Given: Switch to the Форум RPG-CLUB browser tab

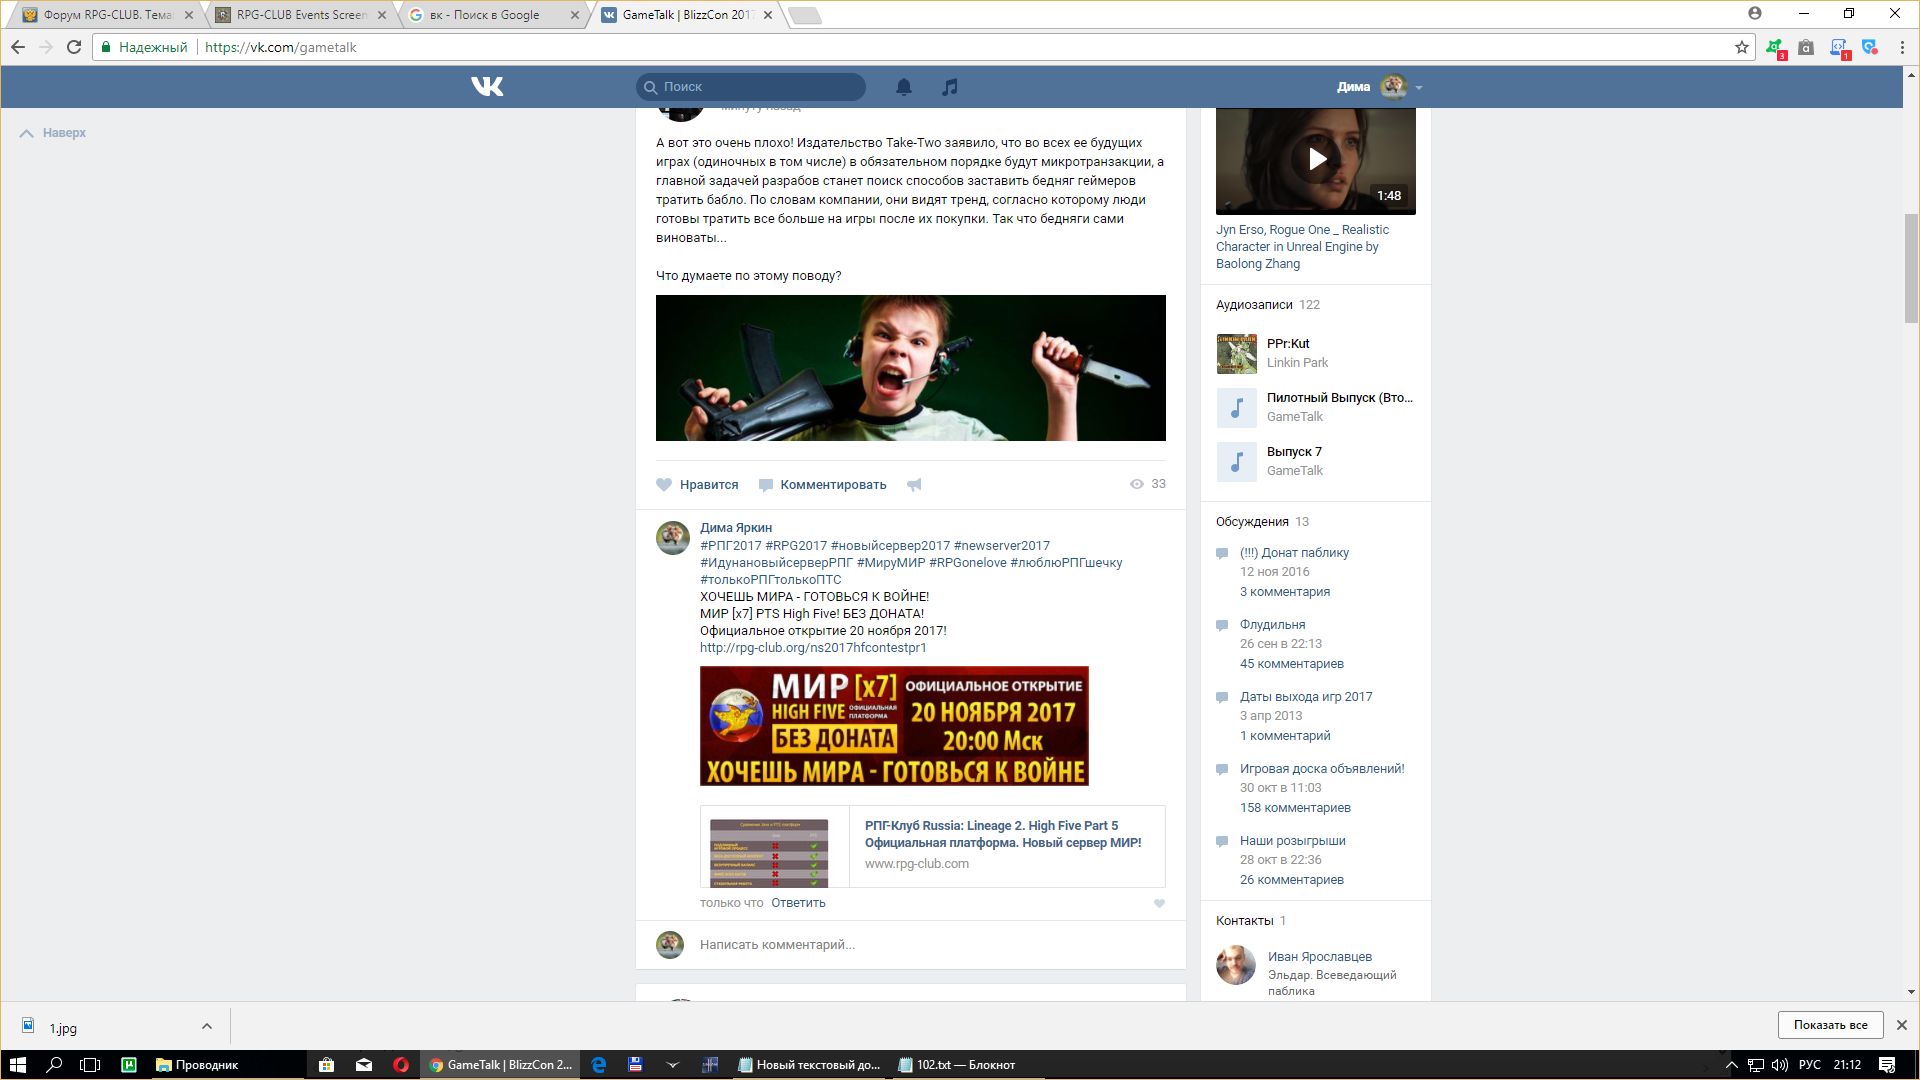Looking at the screenshot, I should pyautogui.click(x=105, y=15).
